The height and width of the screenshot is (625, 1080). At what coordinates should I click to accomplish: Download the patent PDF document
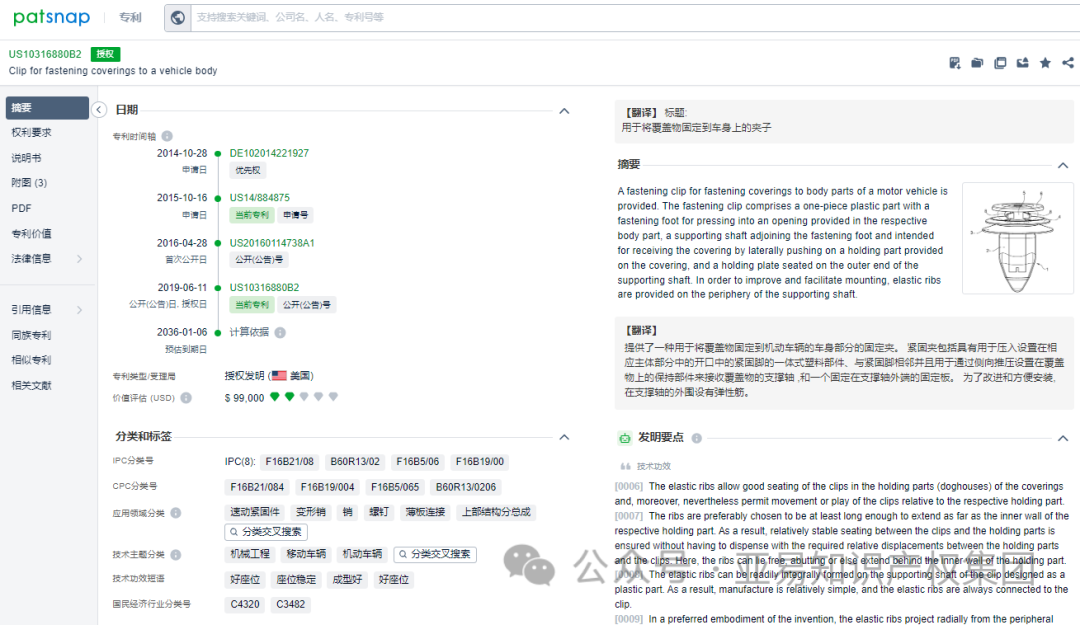(954, 62)
